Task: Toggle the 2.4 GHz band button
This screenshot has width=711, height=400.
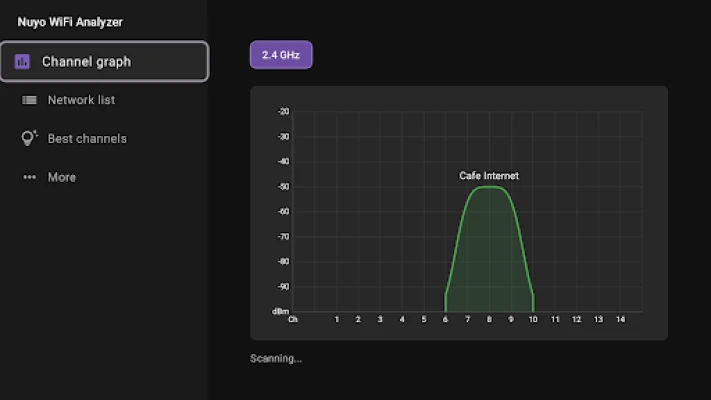Action: pos(281,56)
